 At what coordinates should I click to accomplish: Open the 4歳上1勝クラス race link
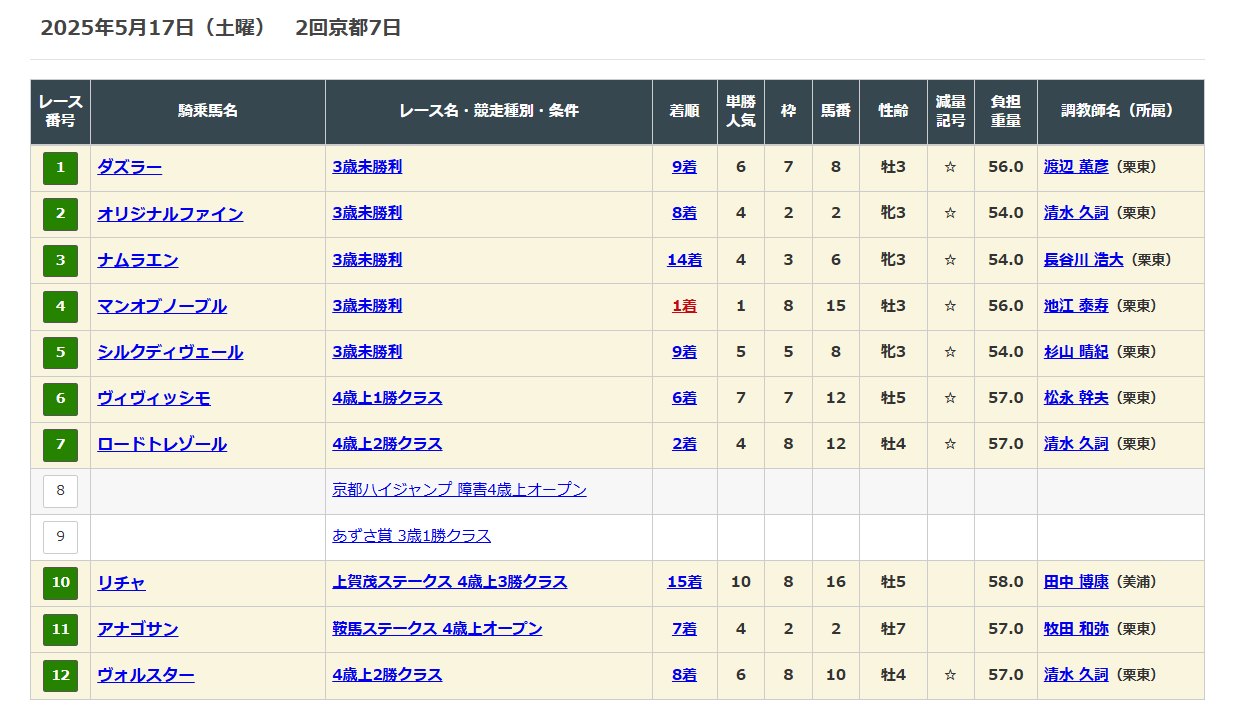pyautogui.click(x=387, y=398)
